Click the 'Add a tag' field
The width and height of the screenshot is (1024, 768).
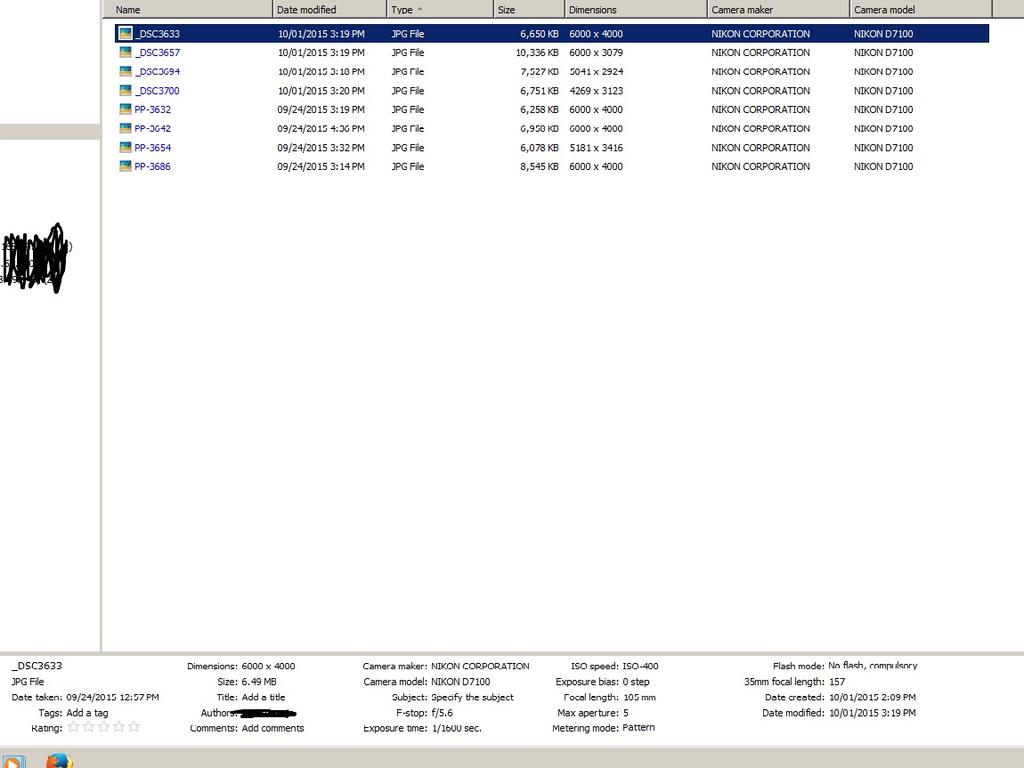tap(87, 713)
